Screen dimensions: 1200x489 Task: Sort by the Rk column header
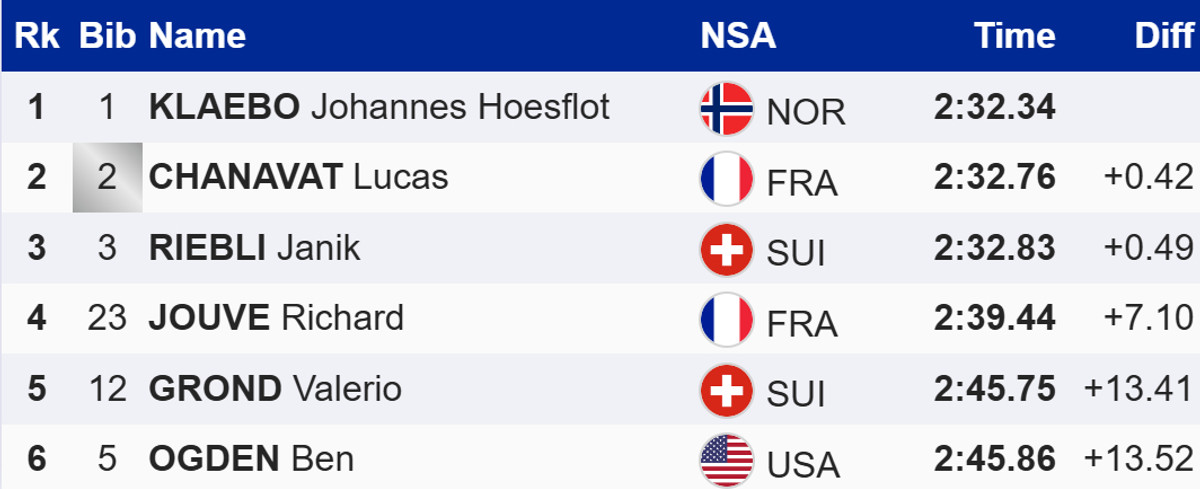pyautogui.click(x=37, y=36)
